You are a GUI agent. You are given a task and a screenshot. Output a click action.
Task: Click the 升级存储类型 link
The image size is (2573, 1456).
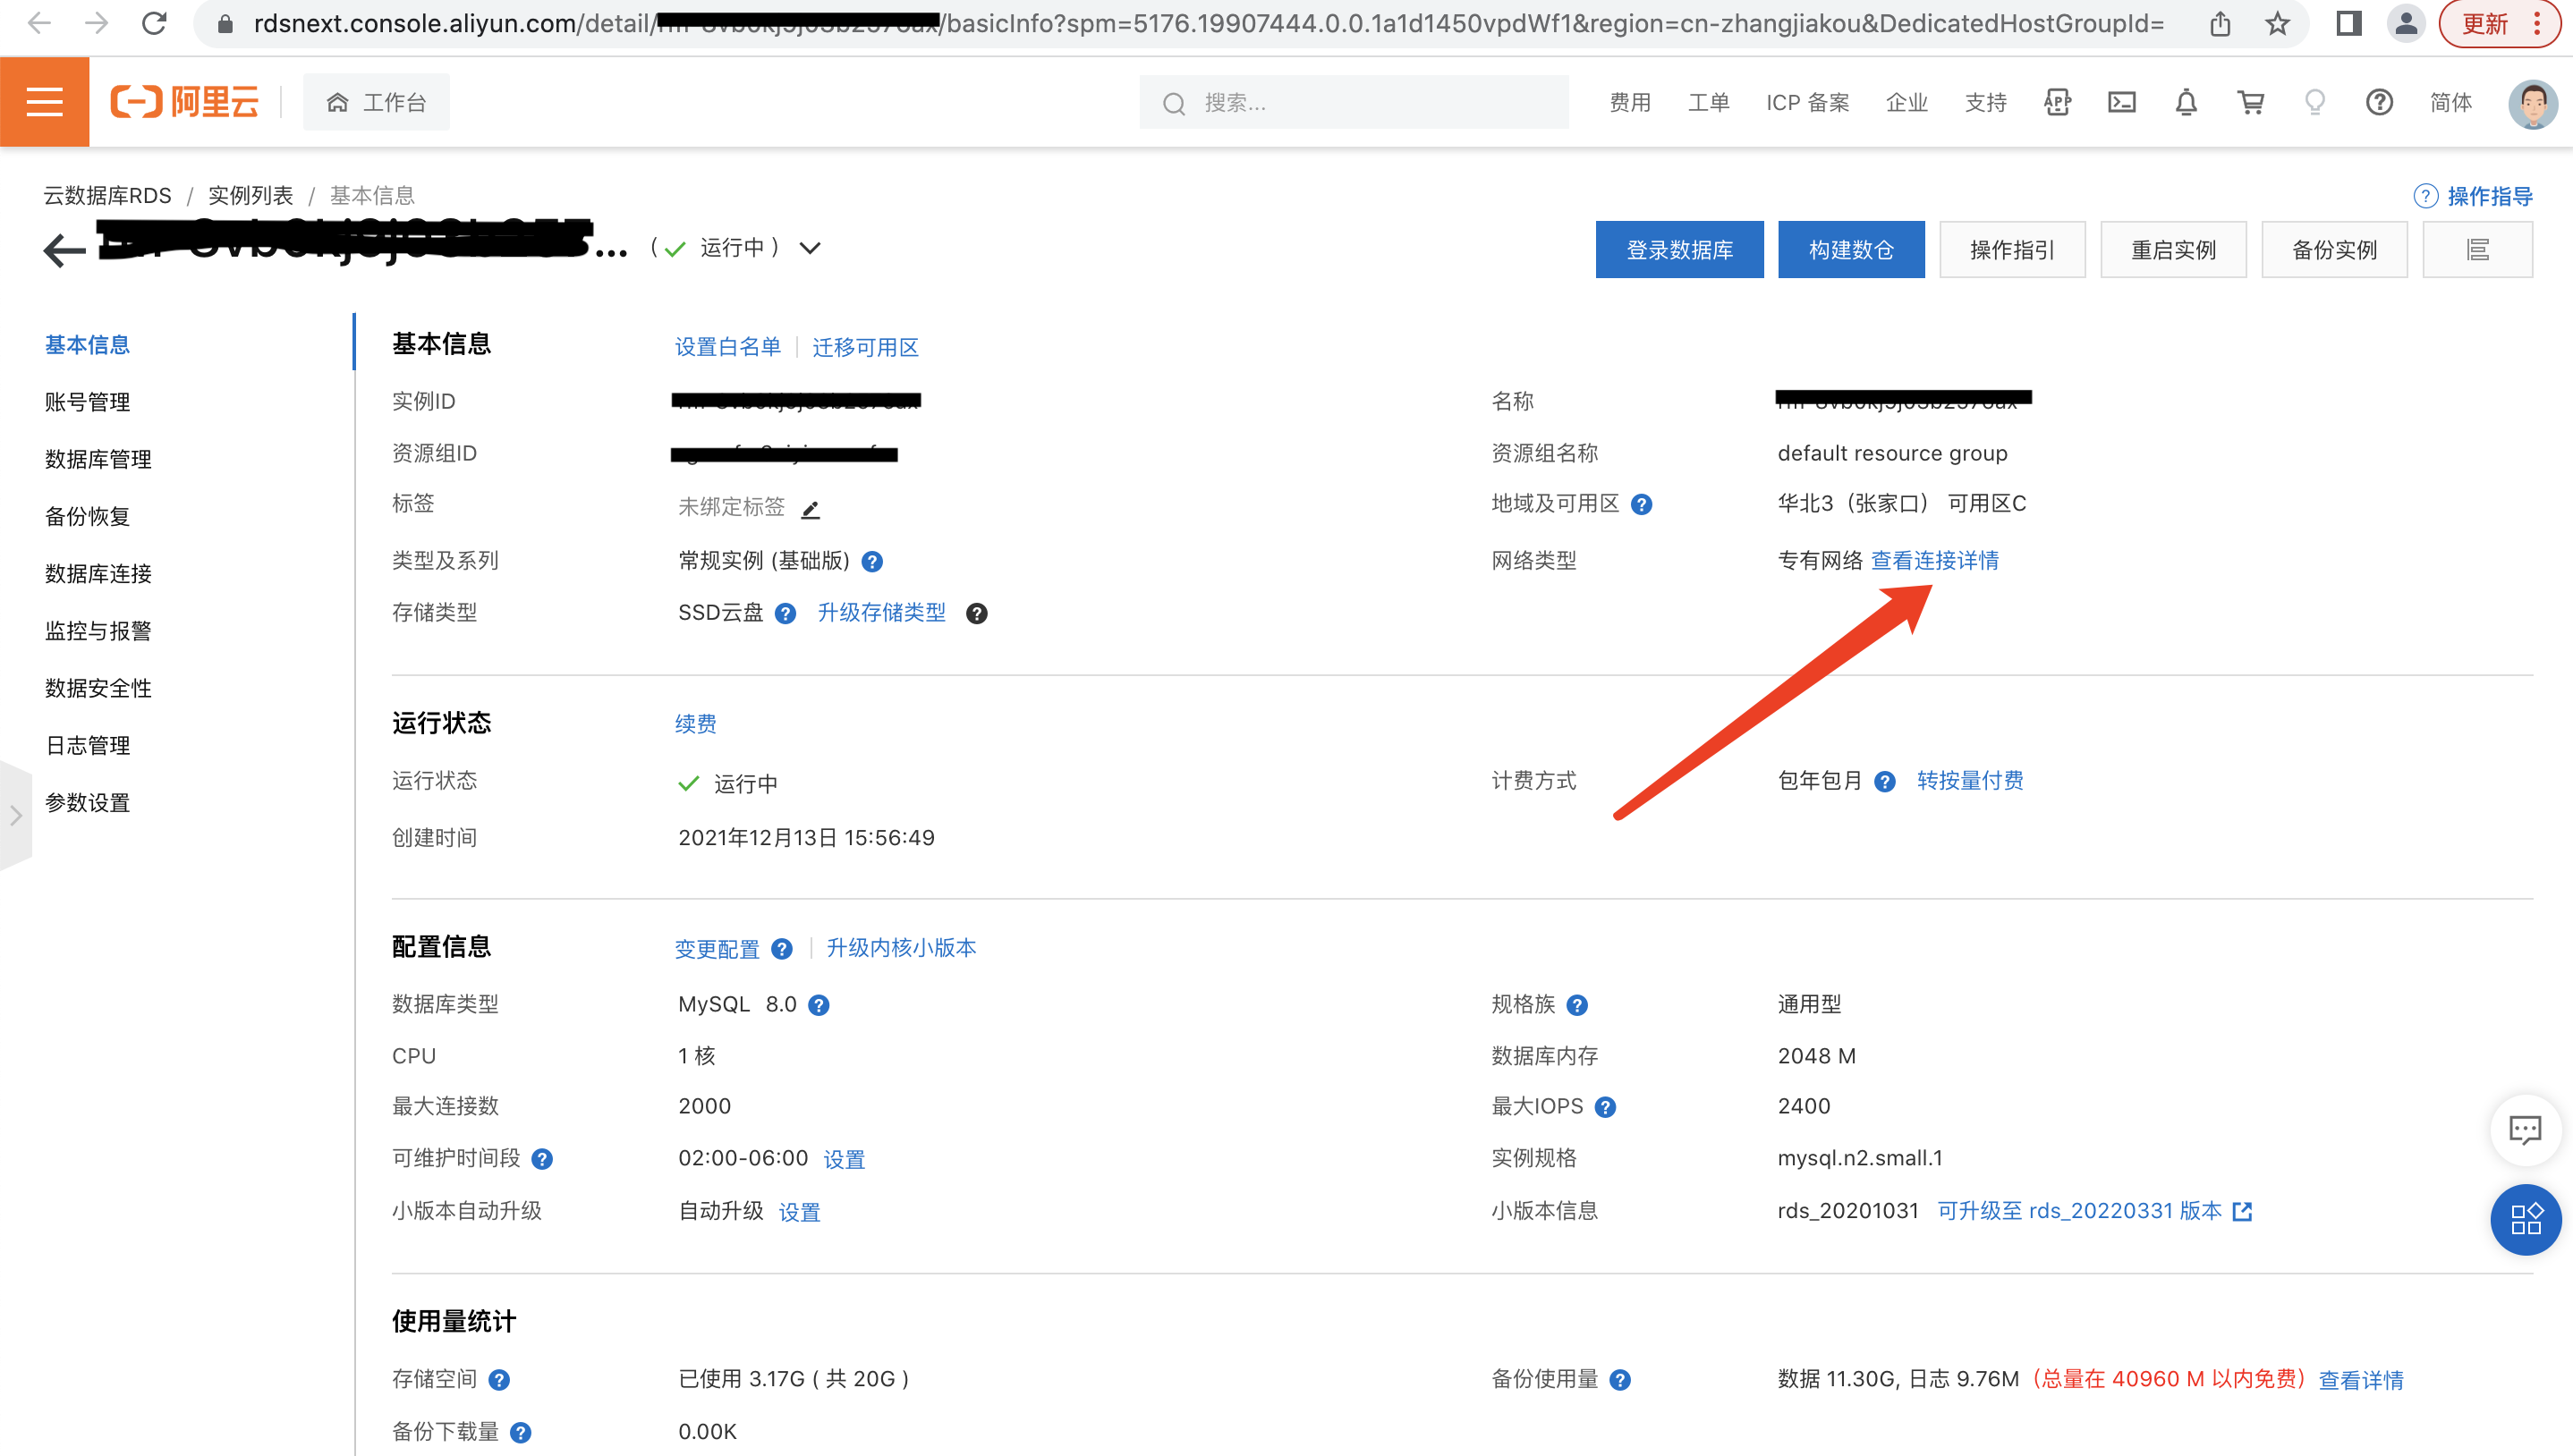(881, 612)
